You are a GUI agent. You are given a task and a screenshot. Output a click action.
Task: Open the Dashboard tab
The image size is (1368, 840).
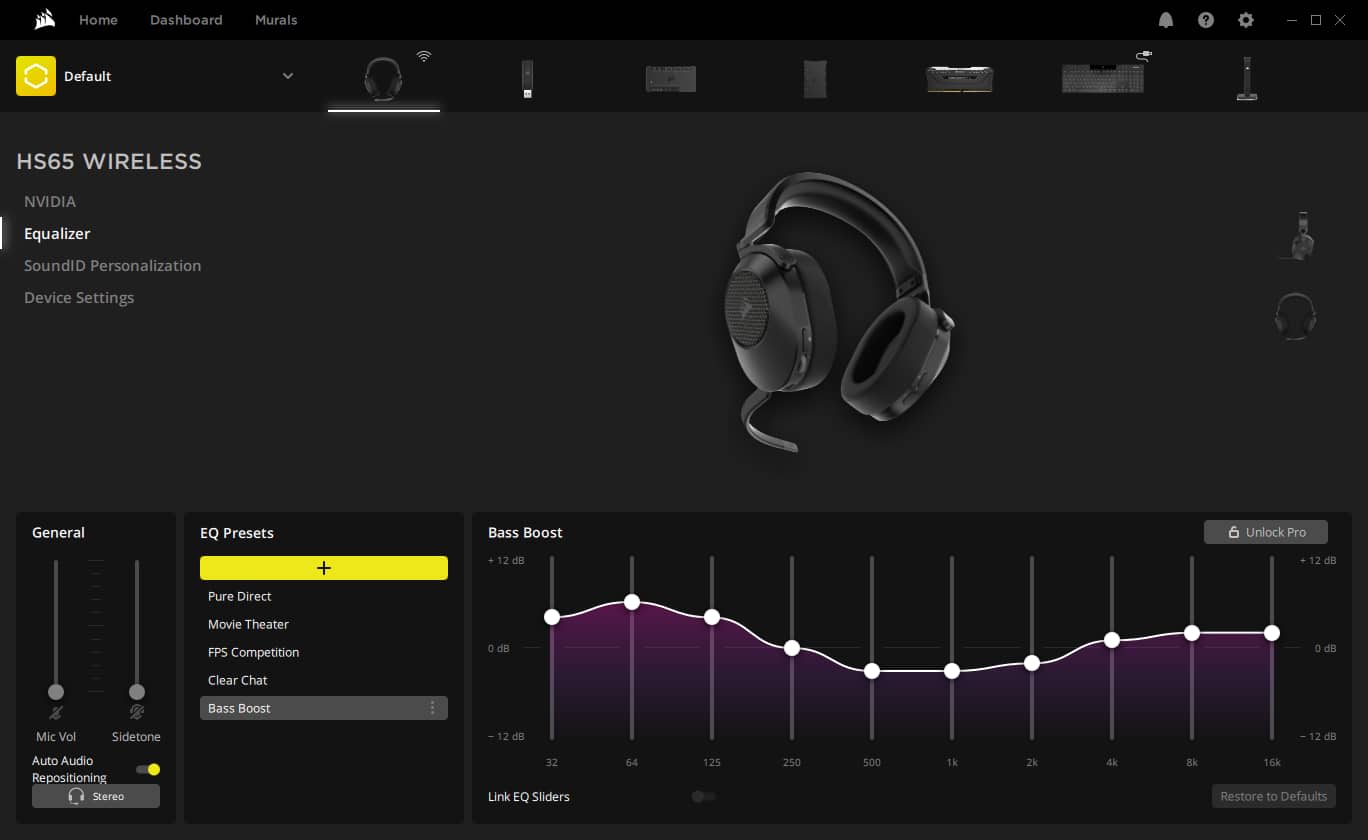186,20
